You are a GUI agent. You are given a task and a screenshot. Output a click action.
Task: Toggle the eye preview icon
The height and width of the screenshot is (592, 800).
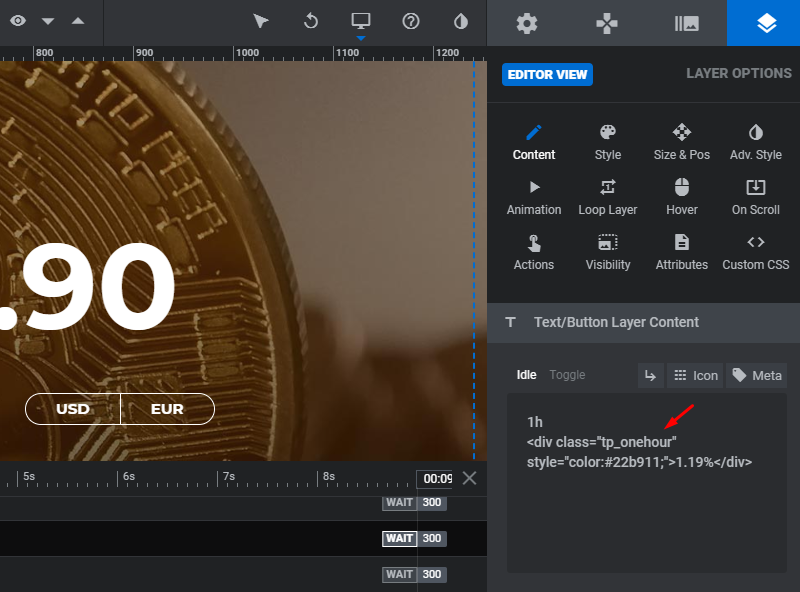click(18, 21)
